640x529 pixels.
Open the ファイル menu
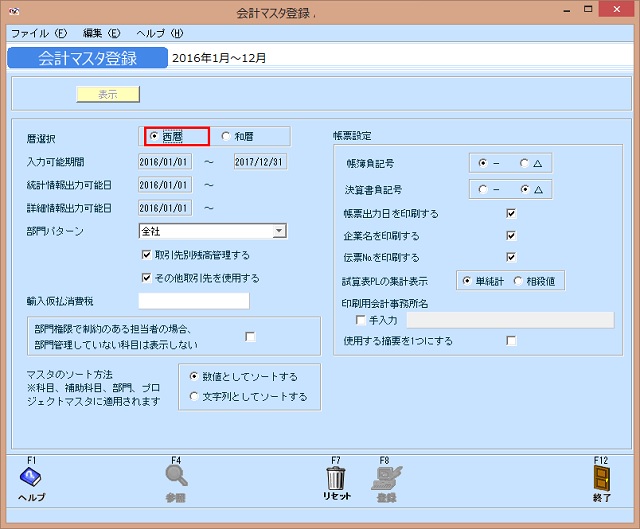point(39,33)
